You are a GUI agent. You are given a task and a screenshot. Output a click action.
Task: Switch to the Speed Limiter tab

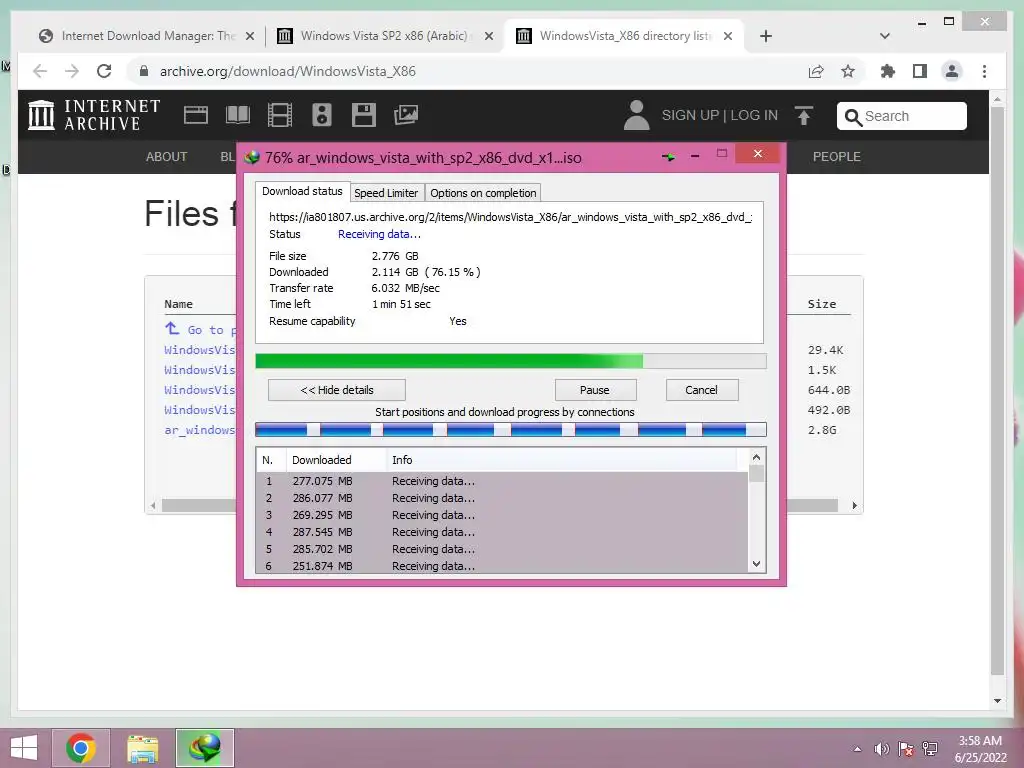click(x=386, y=193)
